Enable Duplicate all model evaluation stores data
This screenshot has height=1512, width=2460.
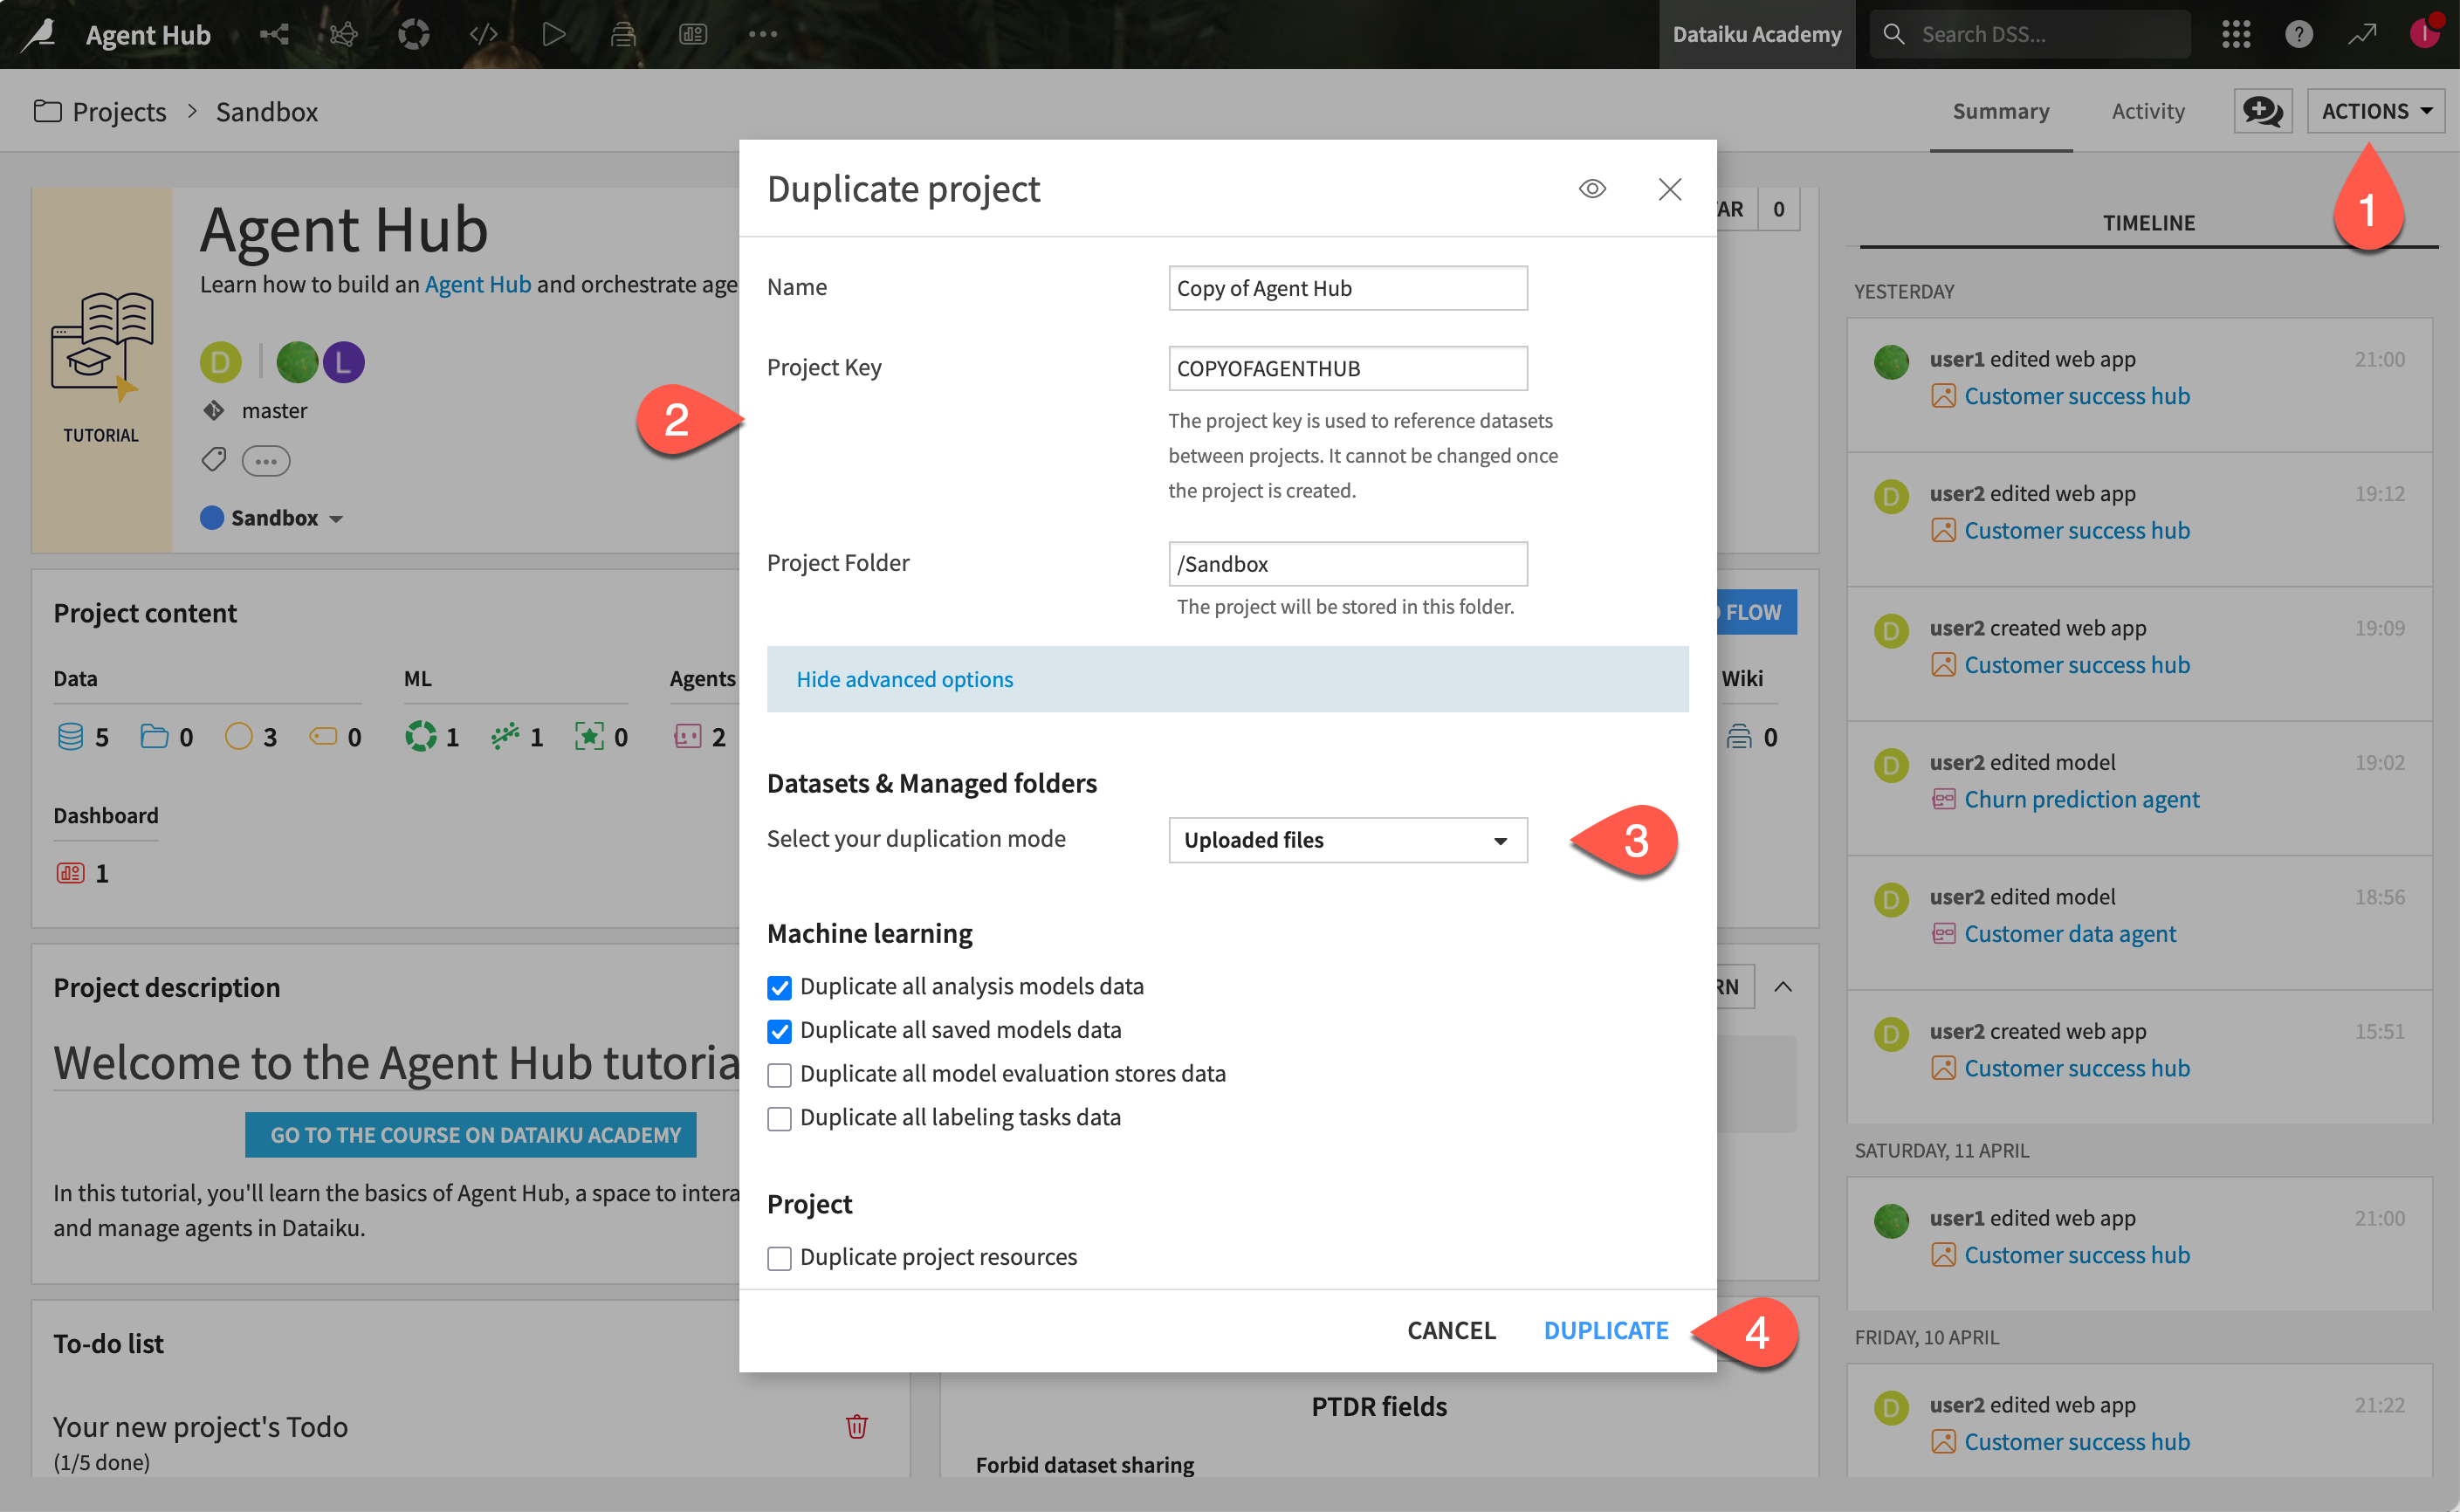point(779,1075)
